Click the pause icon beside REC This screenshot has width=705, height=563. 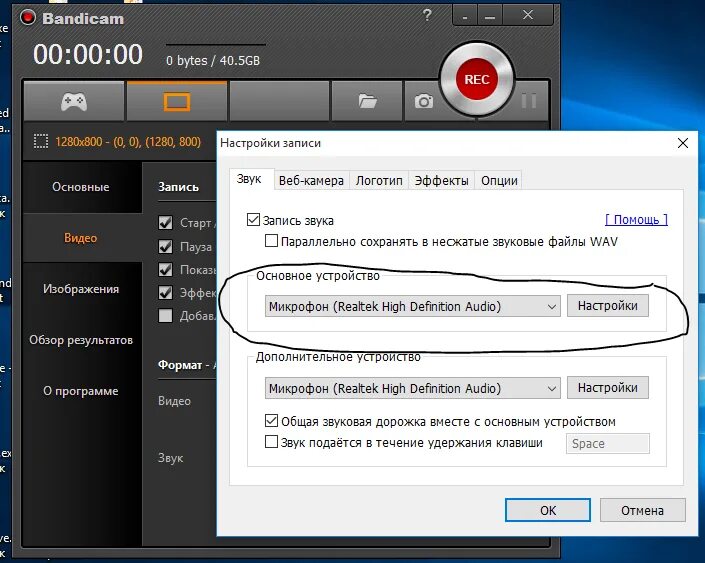point(529,101)
